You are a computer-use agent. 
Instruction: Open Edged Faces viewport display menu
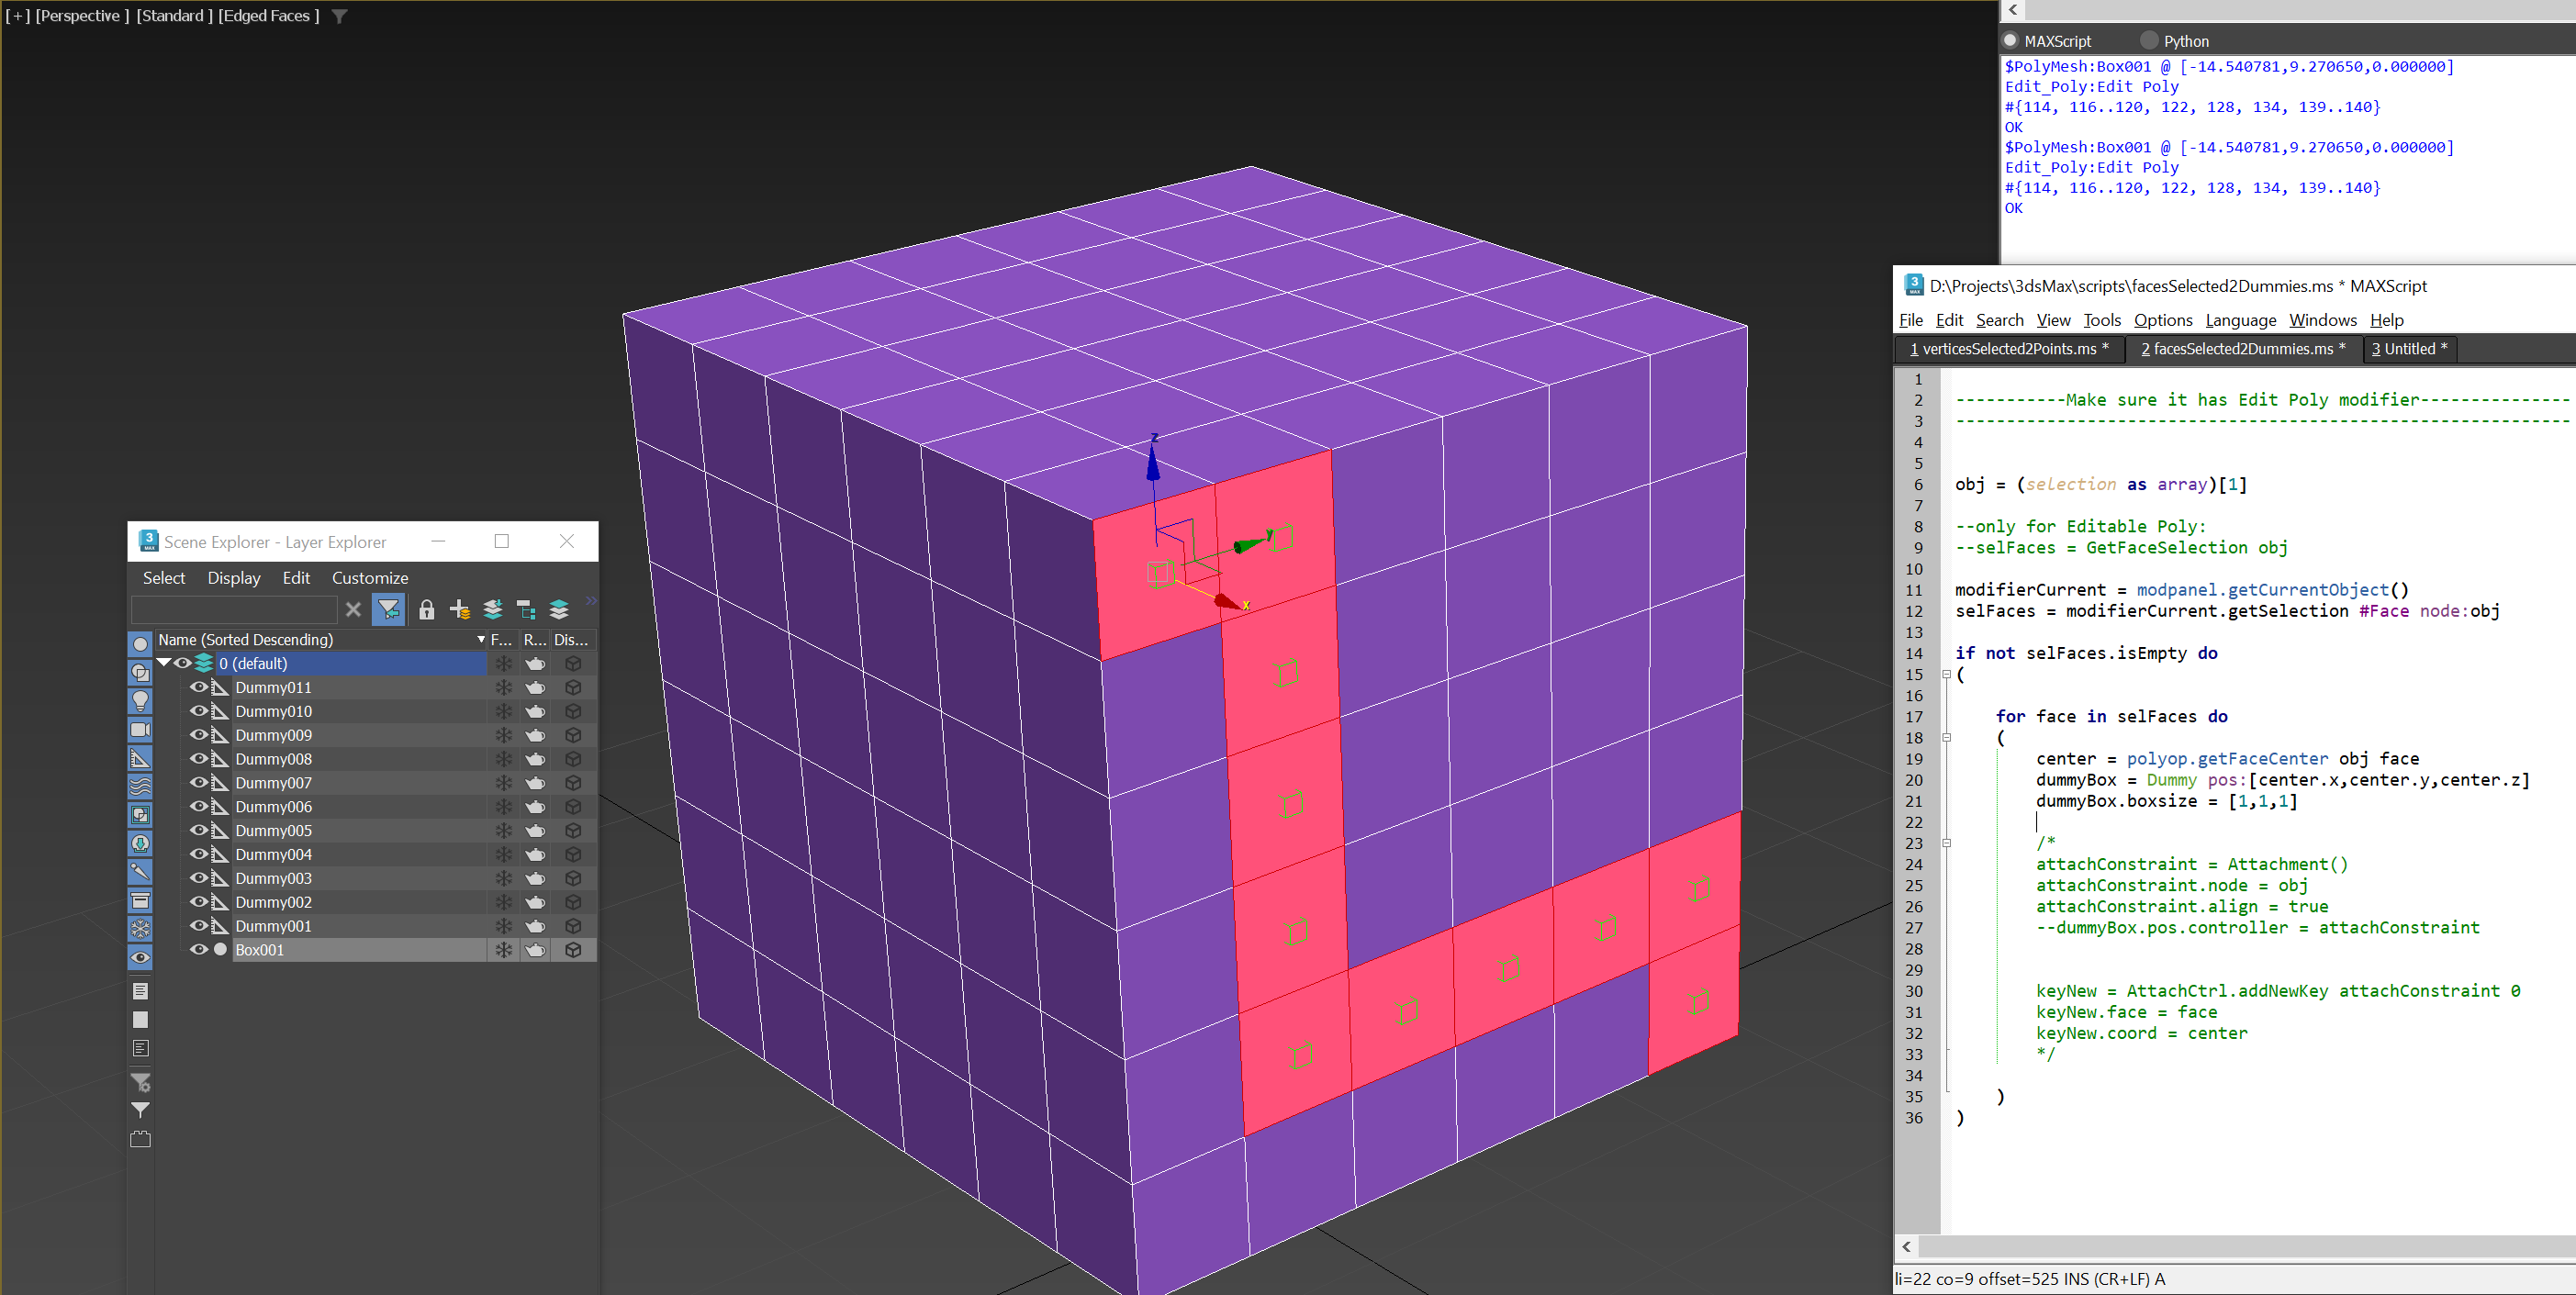click(268, 16)
